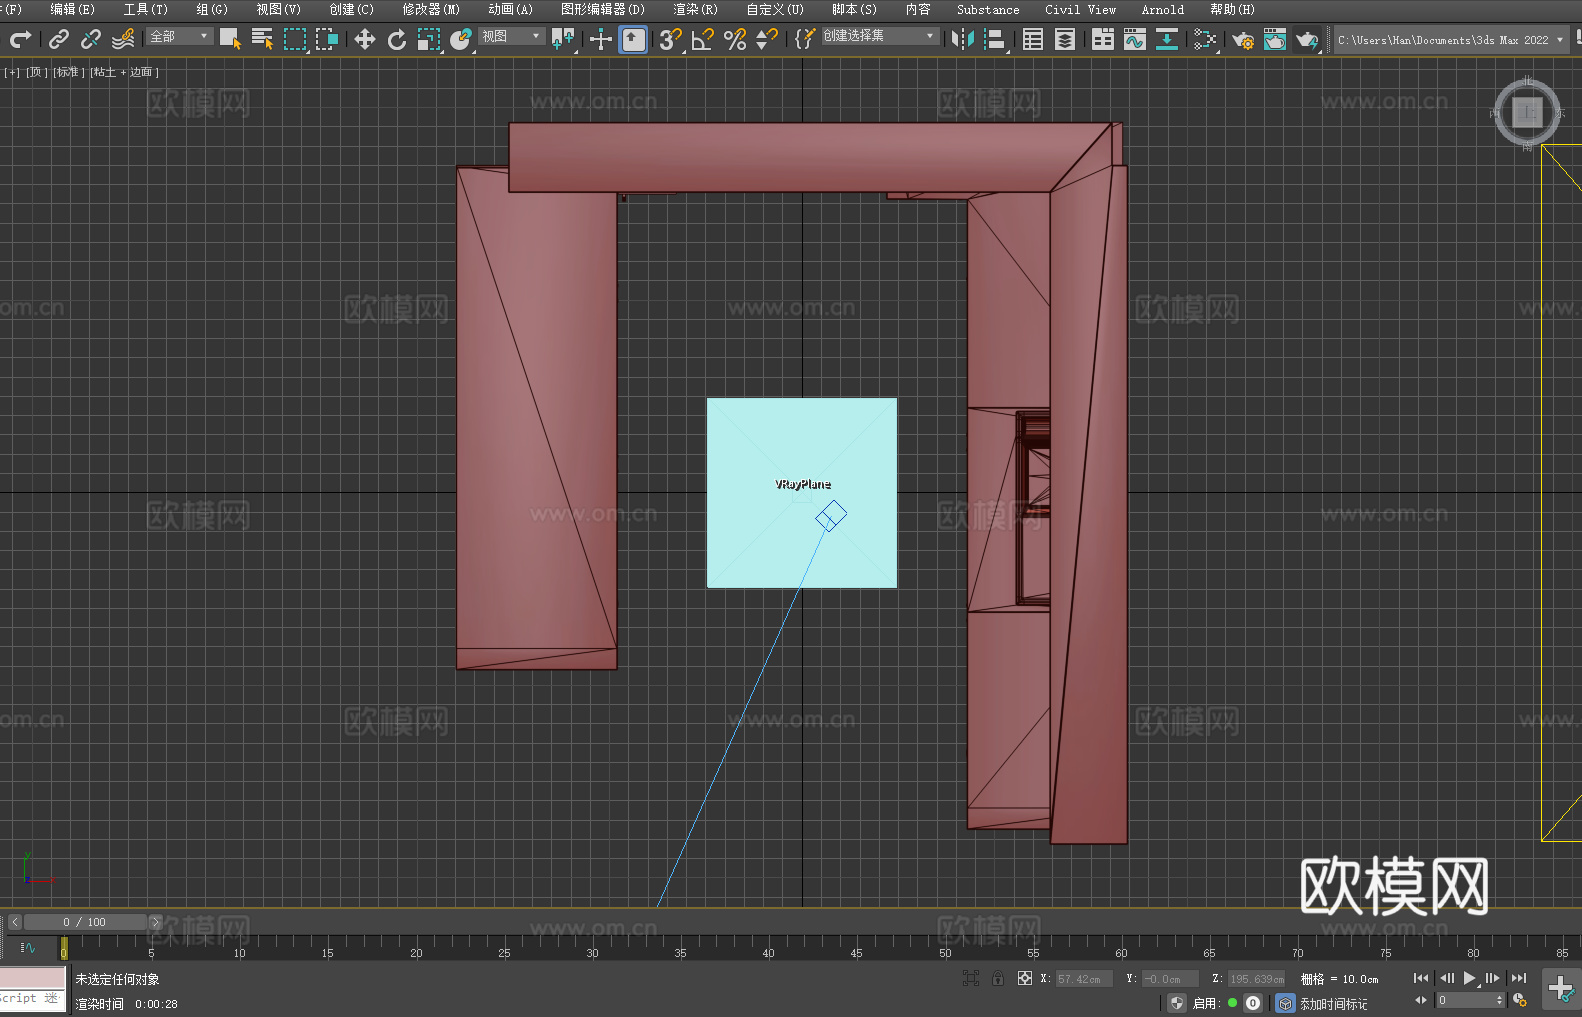Click Bind to Space Warp icon
Image resolution: width=1582 pixels, height=1017 pixels.
tap(123, 39)
